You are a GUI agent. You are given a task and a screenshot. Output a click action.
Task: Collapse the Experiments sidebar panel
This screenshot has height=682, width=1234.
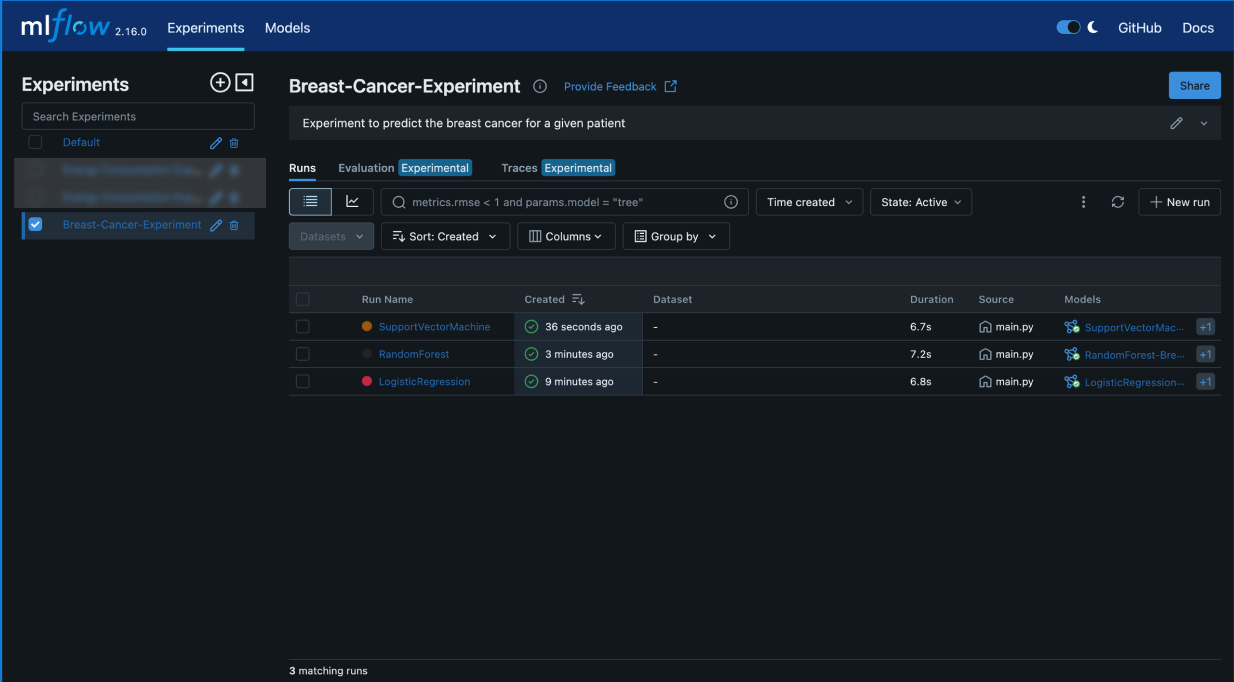[x=244, y=83]
